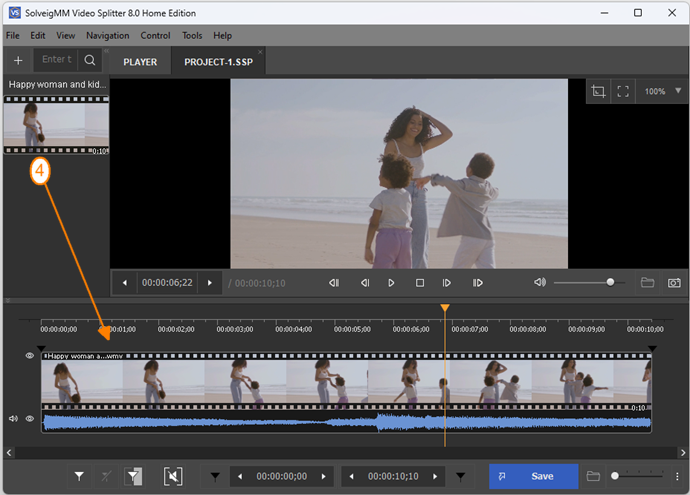
Task: Click the invert fragments icon
Action: (133, 476)
